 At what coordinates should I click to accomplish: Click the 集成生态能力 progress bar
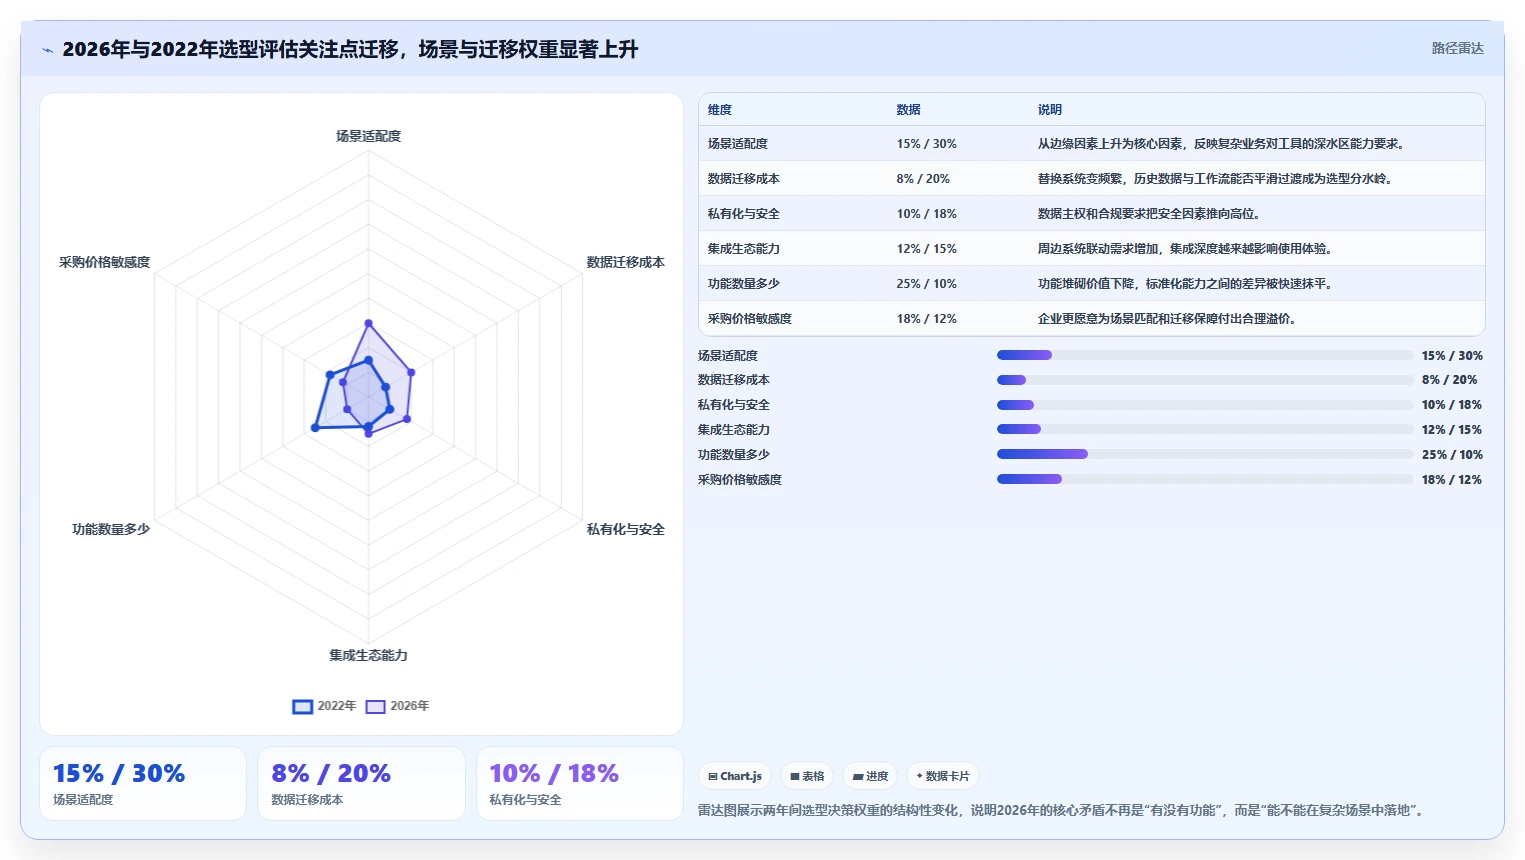(x=1205, y=429)
